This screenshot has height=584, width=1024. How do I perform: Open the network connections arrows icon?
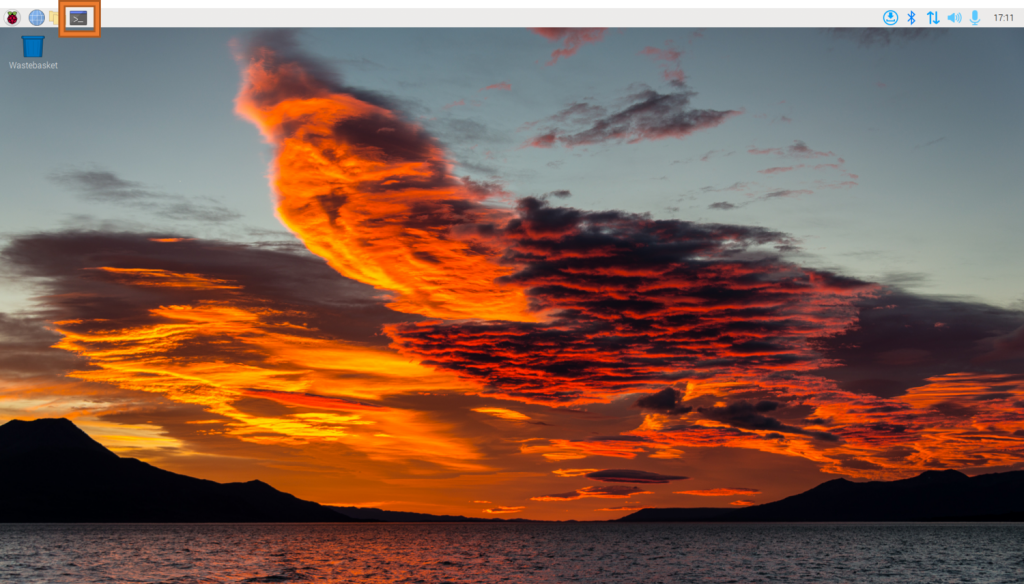[933, 18]
